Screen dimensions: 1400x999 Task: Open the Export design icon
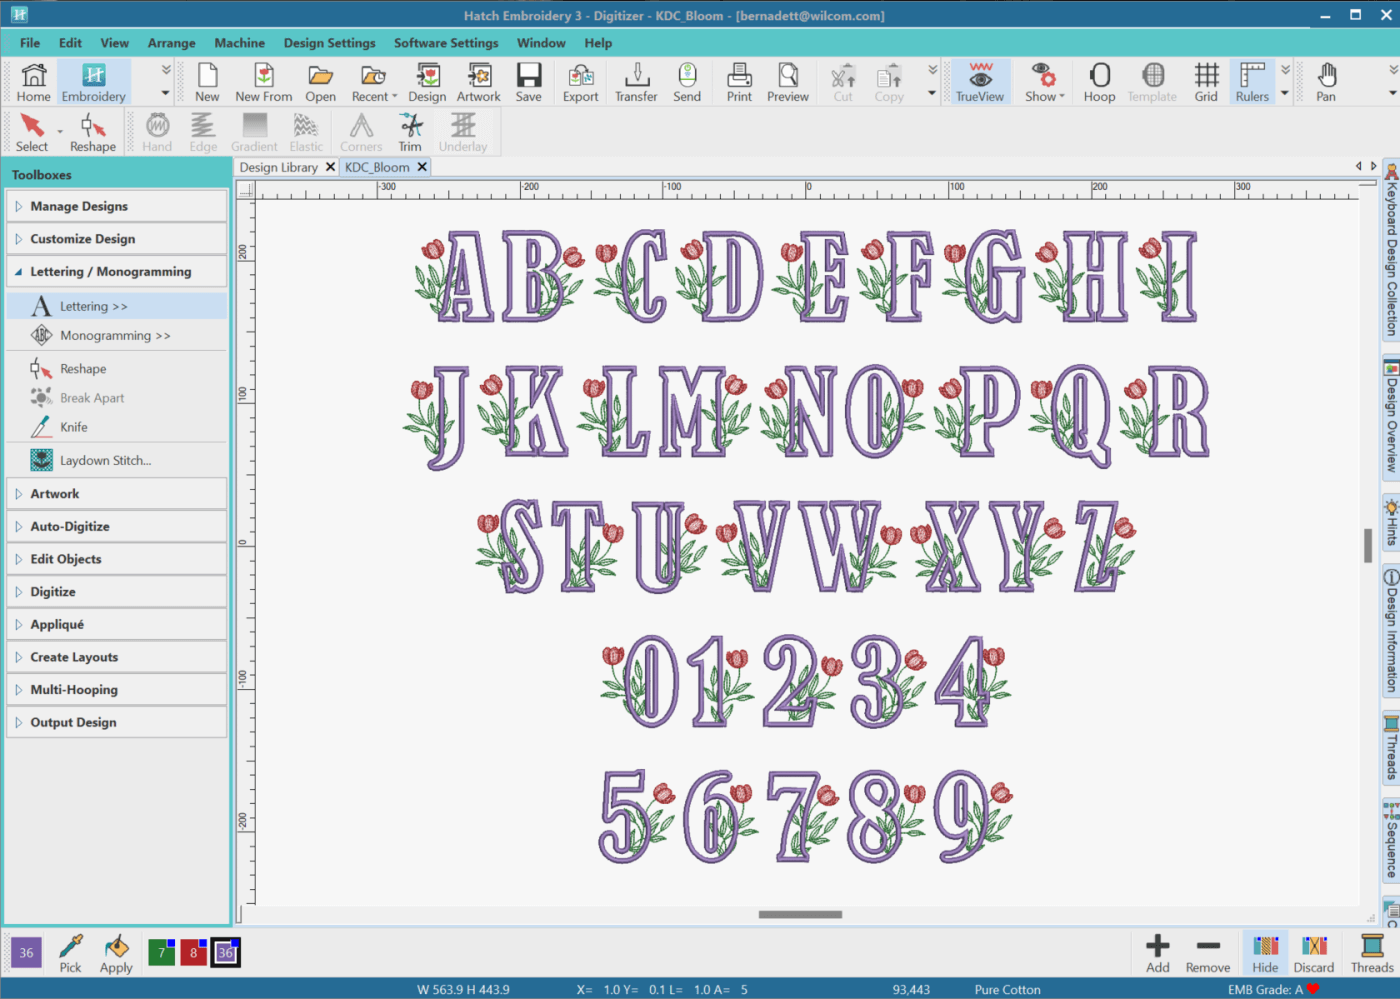click(580, 82)
